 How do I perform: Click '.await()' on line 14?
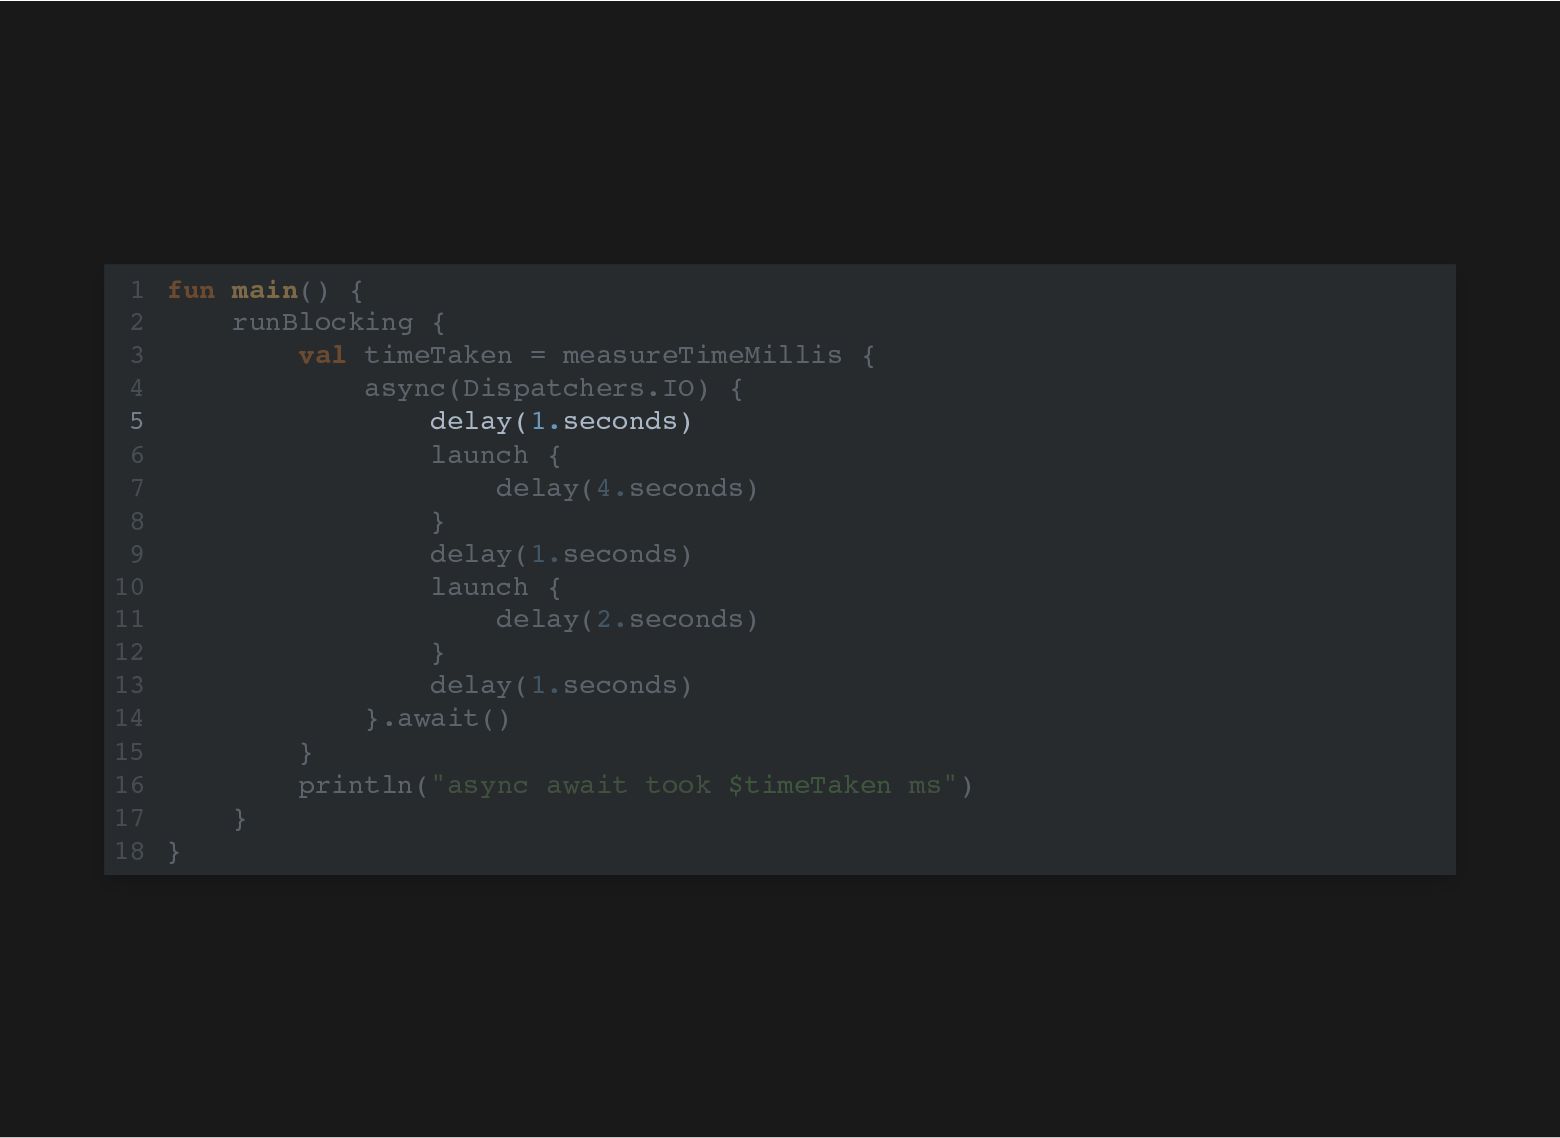click(x=446, y=718)
